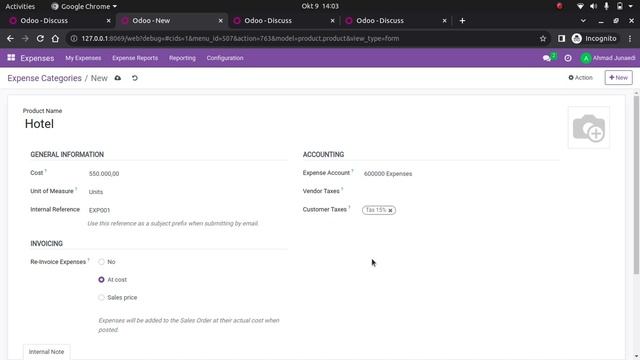Open the Odoo apps grid menu
640x360 pixels.
[x=11, y=58]
